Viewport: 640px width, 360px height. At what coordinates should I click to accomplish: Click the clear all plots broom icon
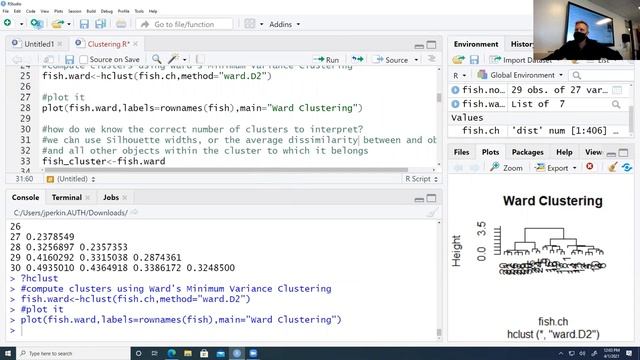[x=612, y=167]
